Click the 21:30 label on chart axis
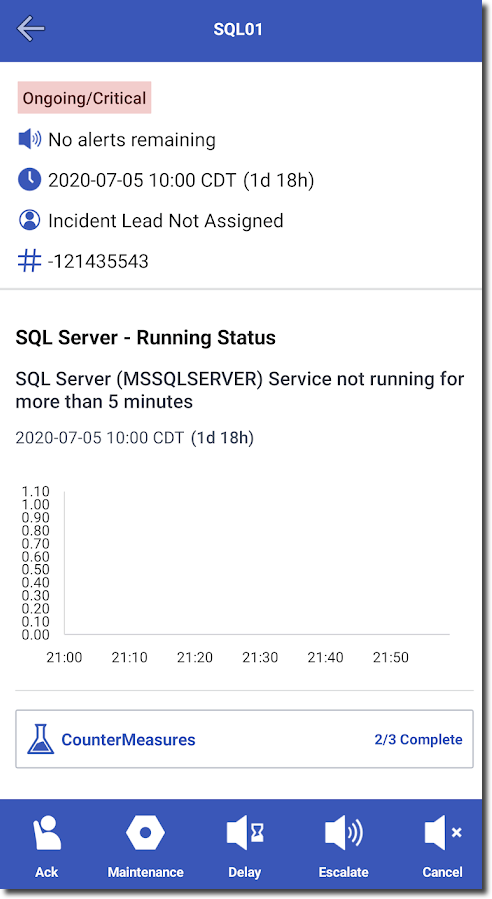This screenshot has width=492, height=899. [x=260, y=657]
